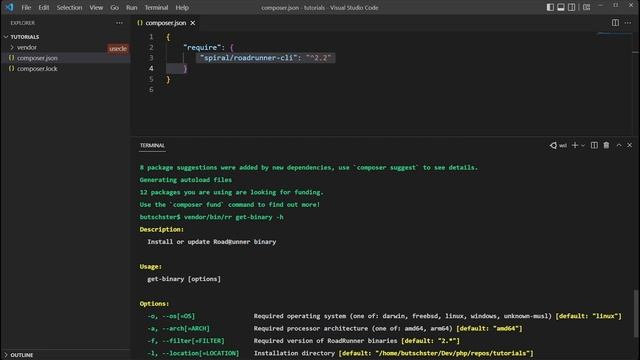Open composer.json in the Explorer tree
Image resolution: width=640 pixels, height=360 pixels.
pos(37,58)
